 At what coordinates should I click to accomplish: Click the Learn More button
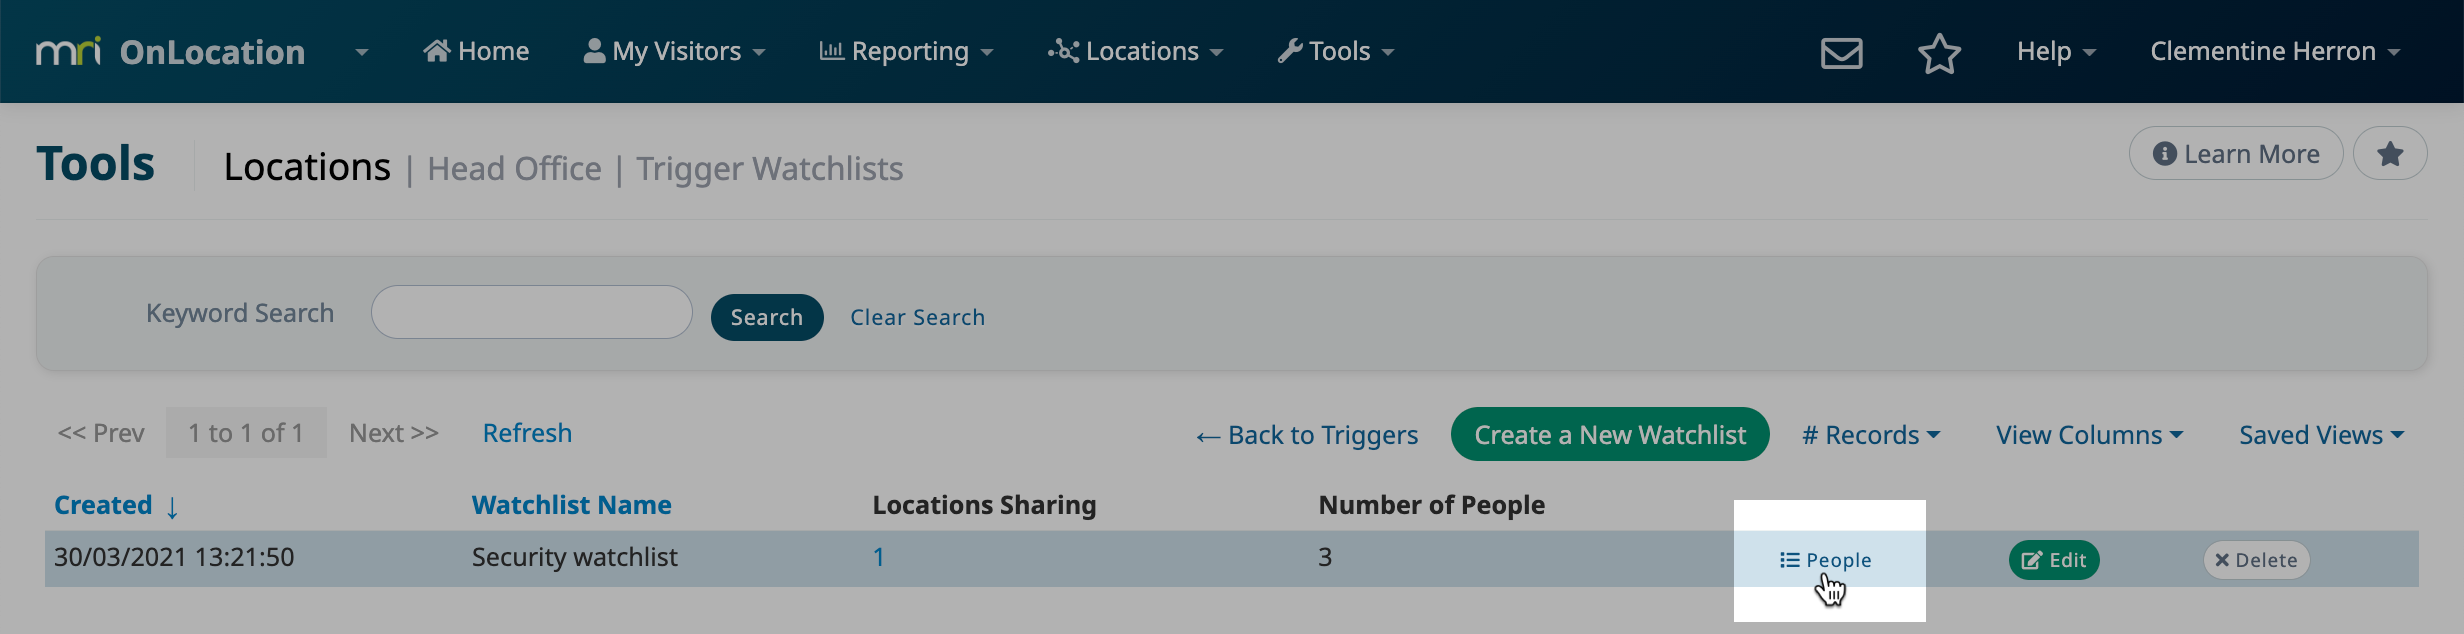click(2236, 153)
